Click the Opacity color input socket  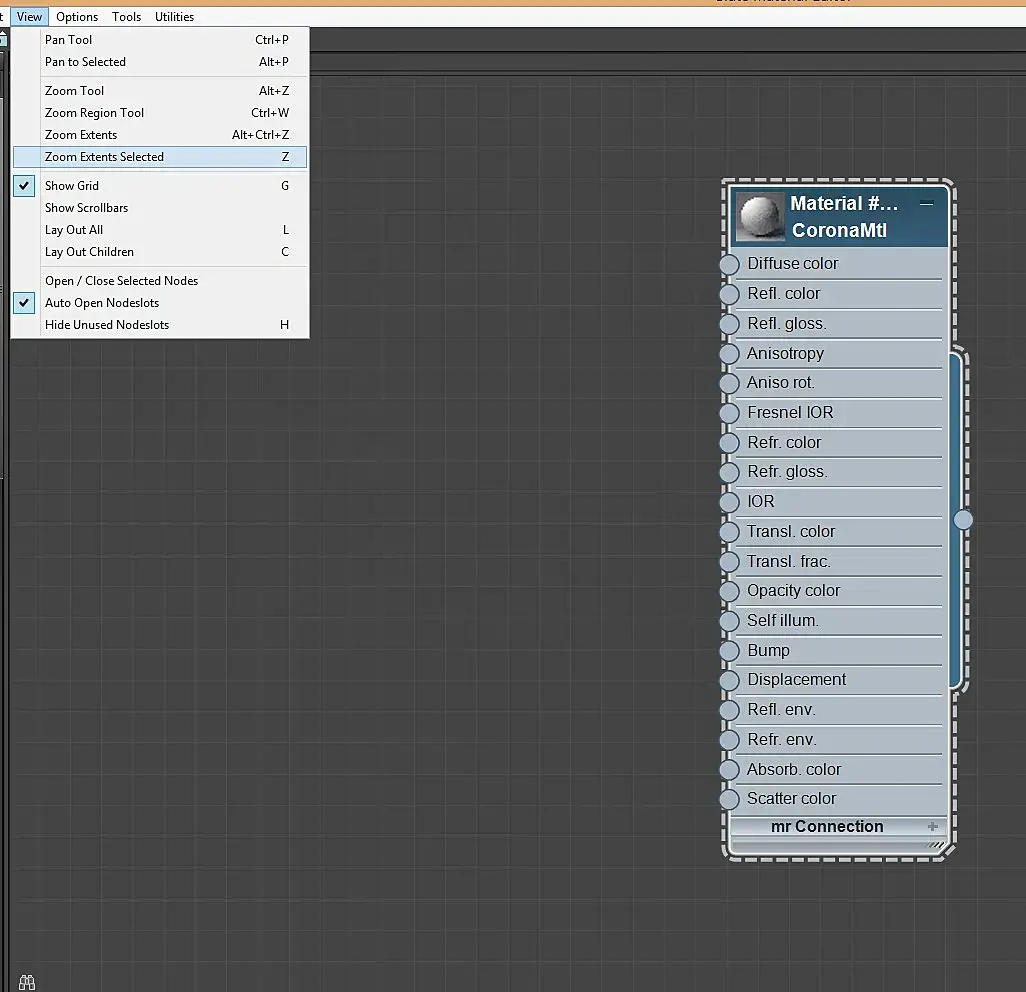point(730,592)
